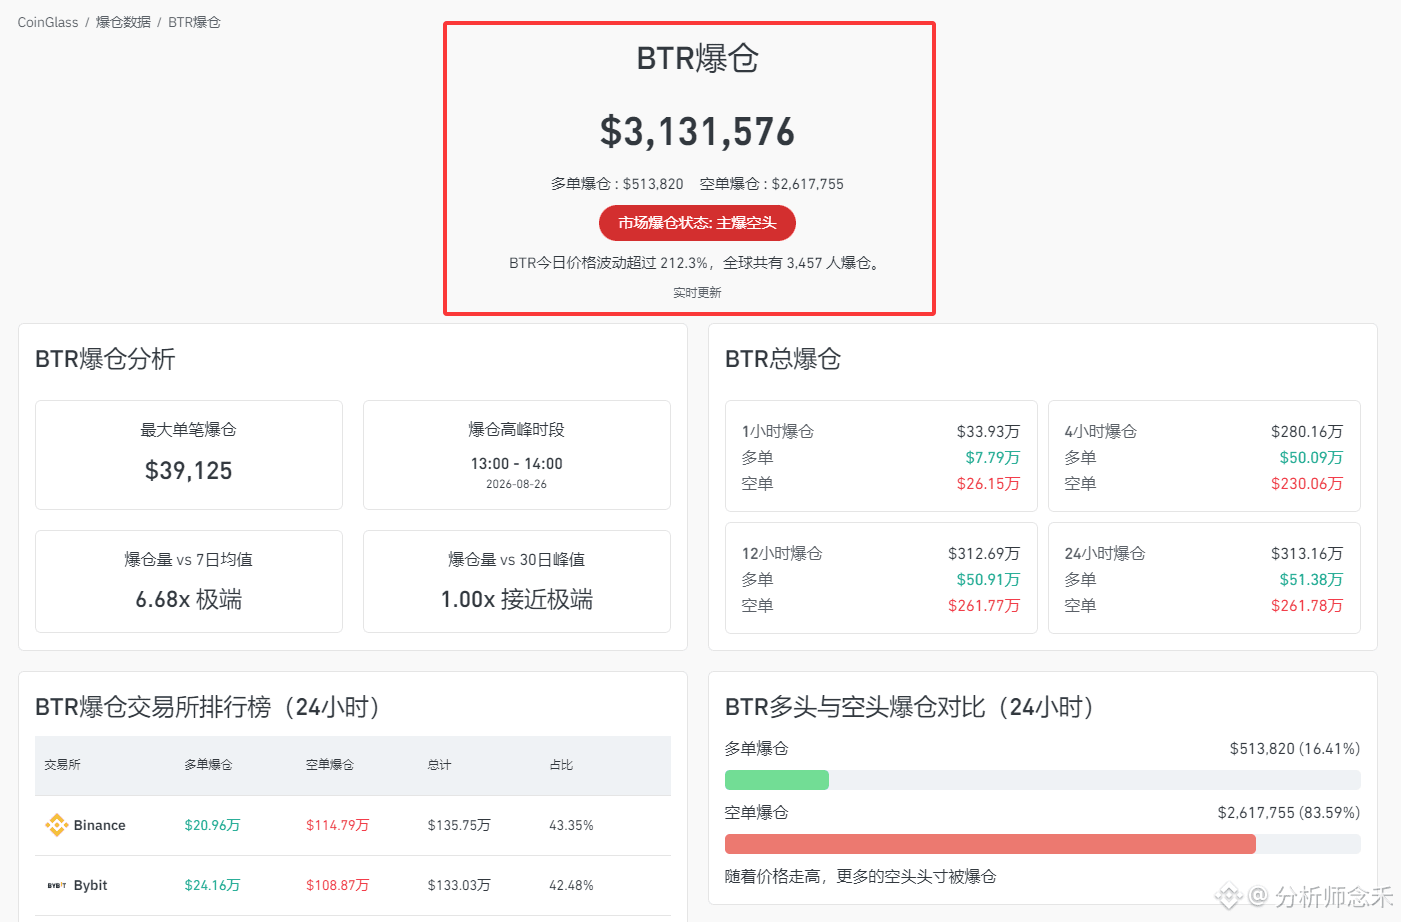This screenshot has height=922, width=1401.
Task: Select the BTR爆仓 breadcrumb item
Action: pos(194,22)
